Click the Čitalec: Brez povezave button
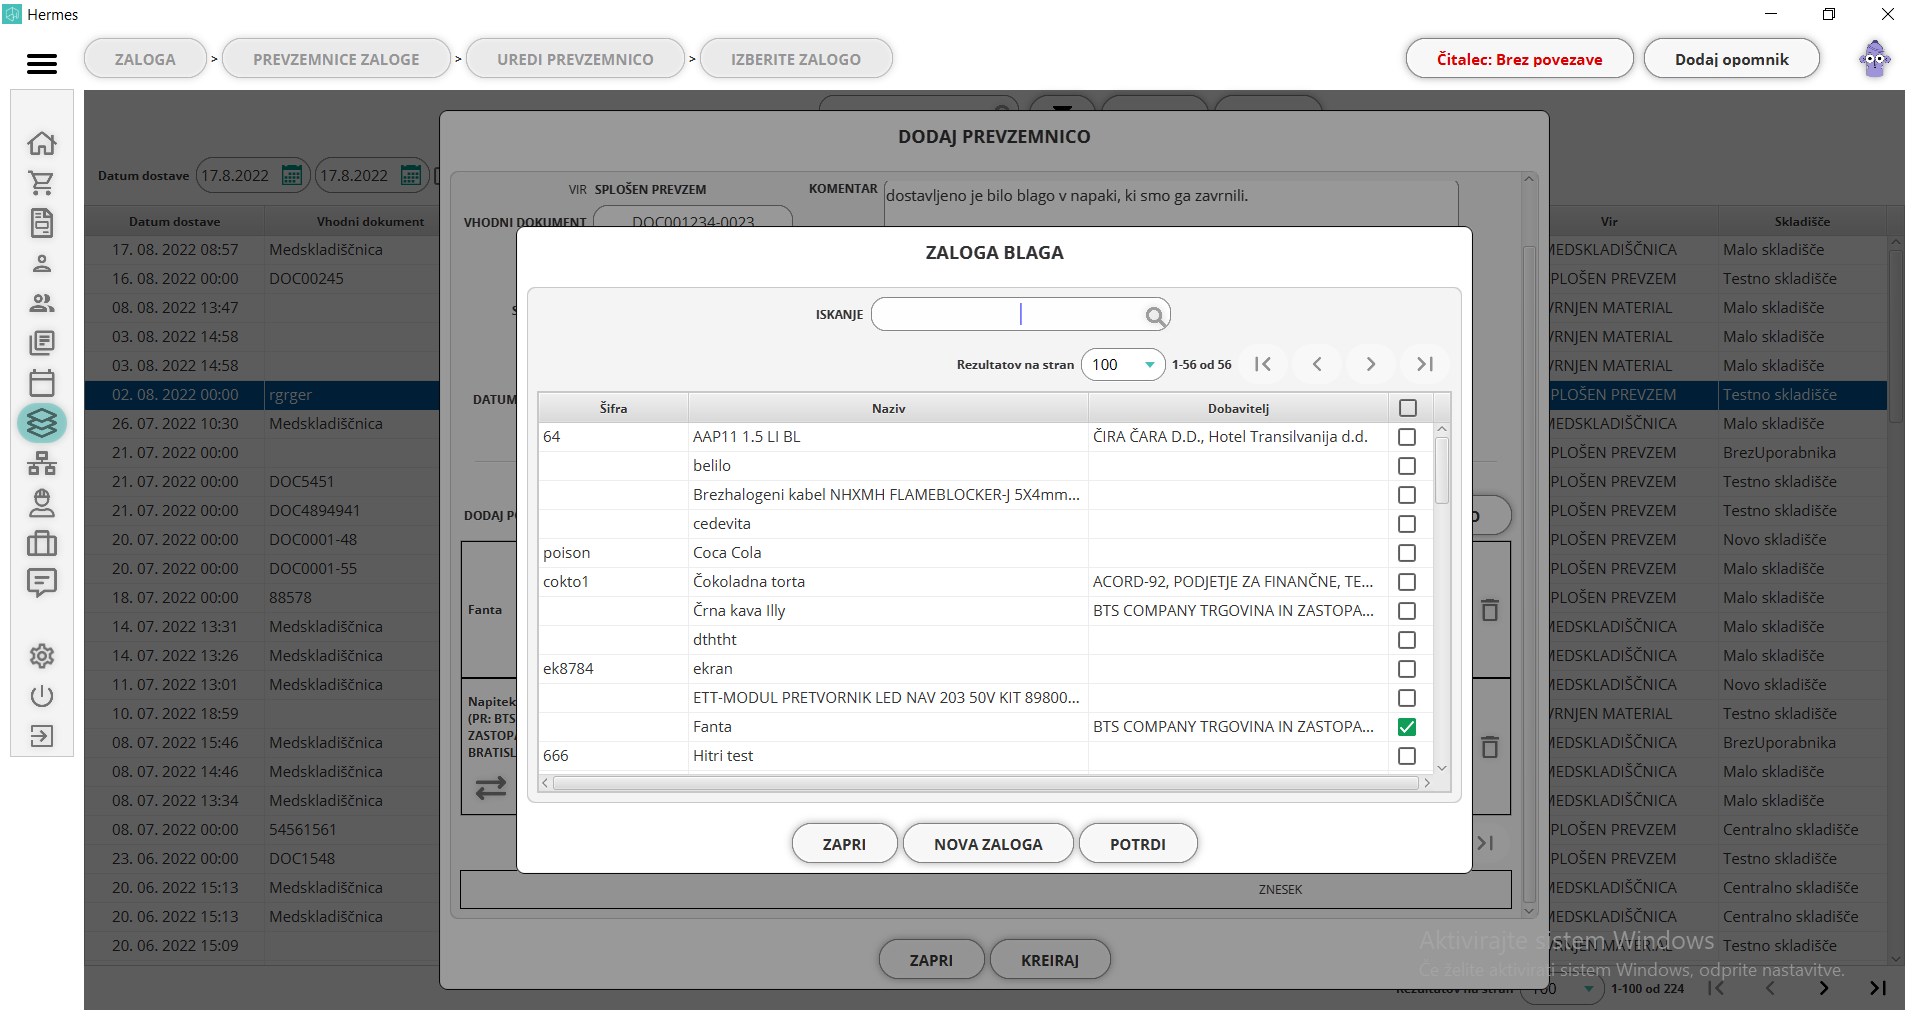1920x1023 pixels. click(x=1519, y=59)
